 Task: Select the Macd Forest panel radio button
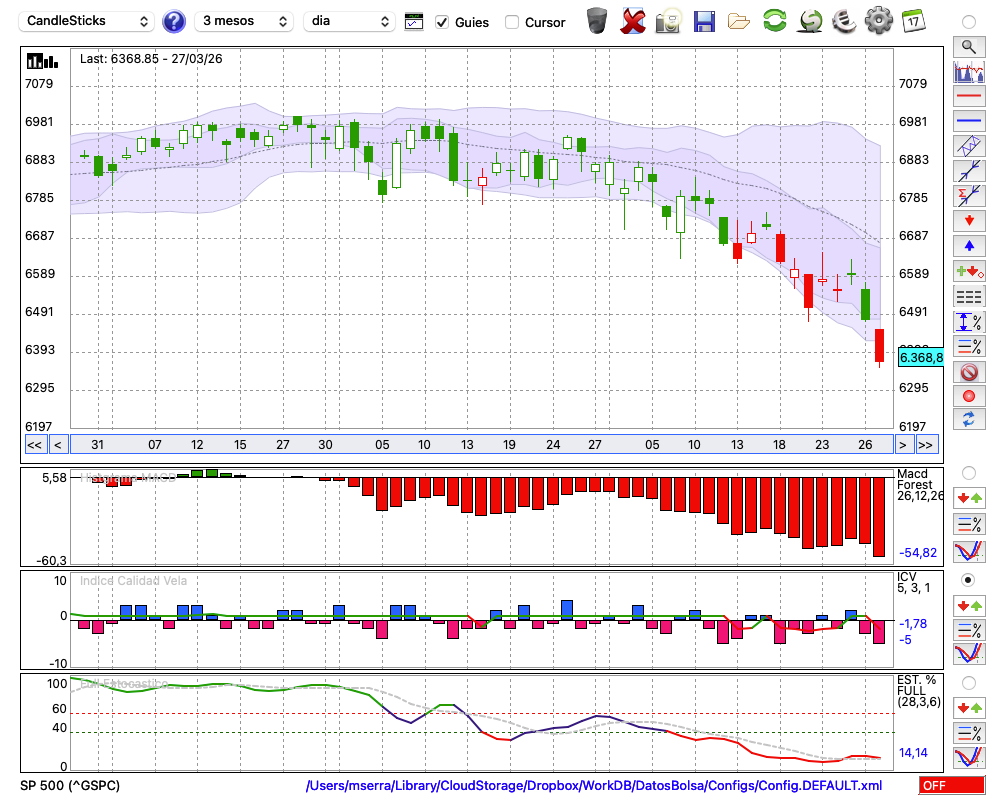(967, 472)
